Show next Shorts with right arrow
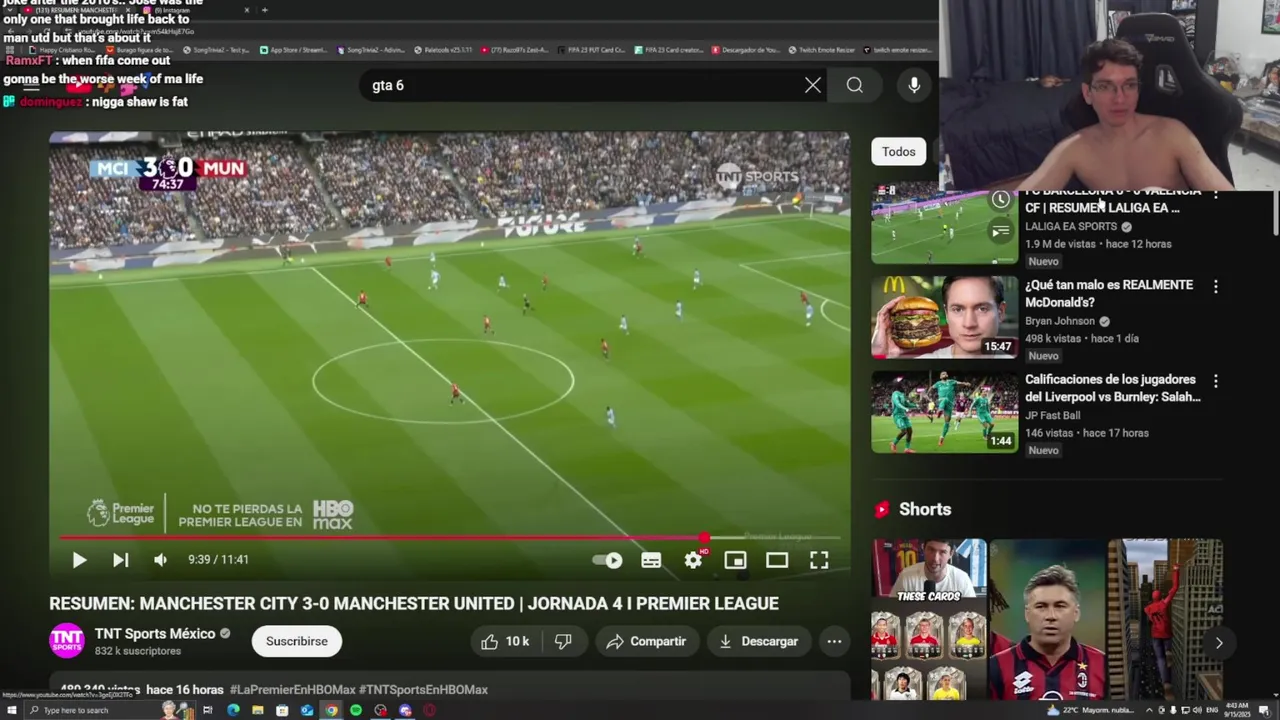This screenshot has height=720, width=1280. (x=1219, y=643)
